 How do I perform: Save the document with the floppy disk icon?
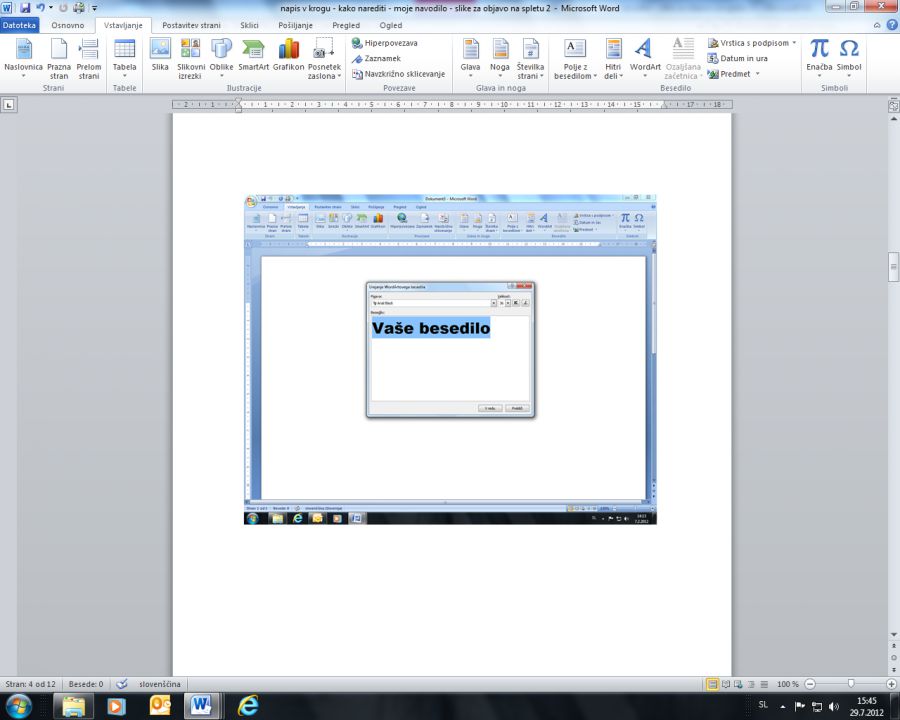pos(25,8)
